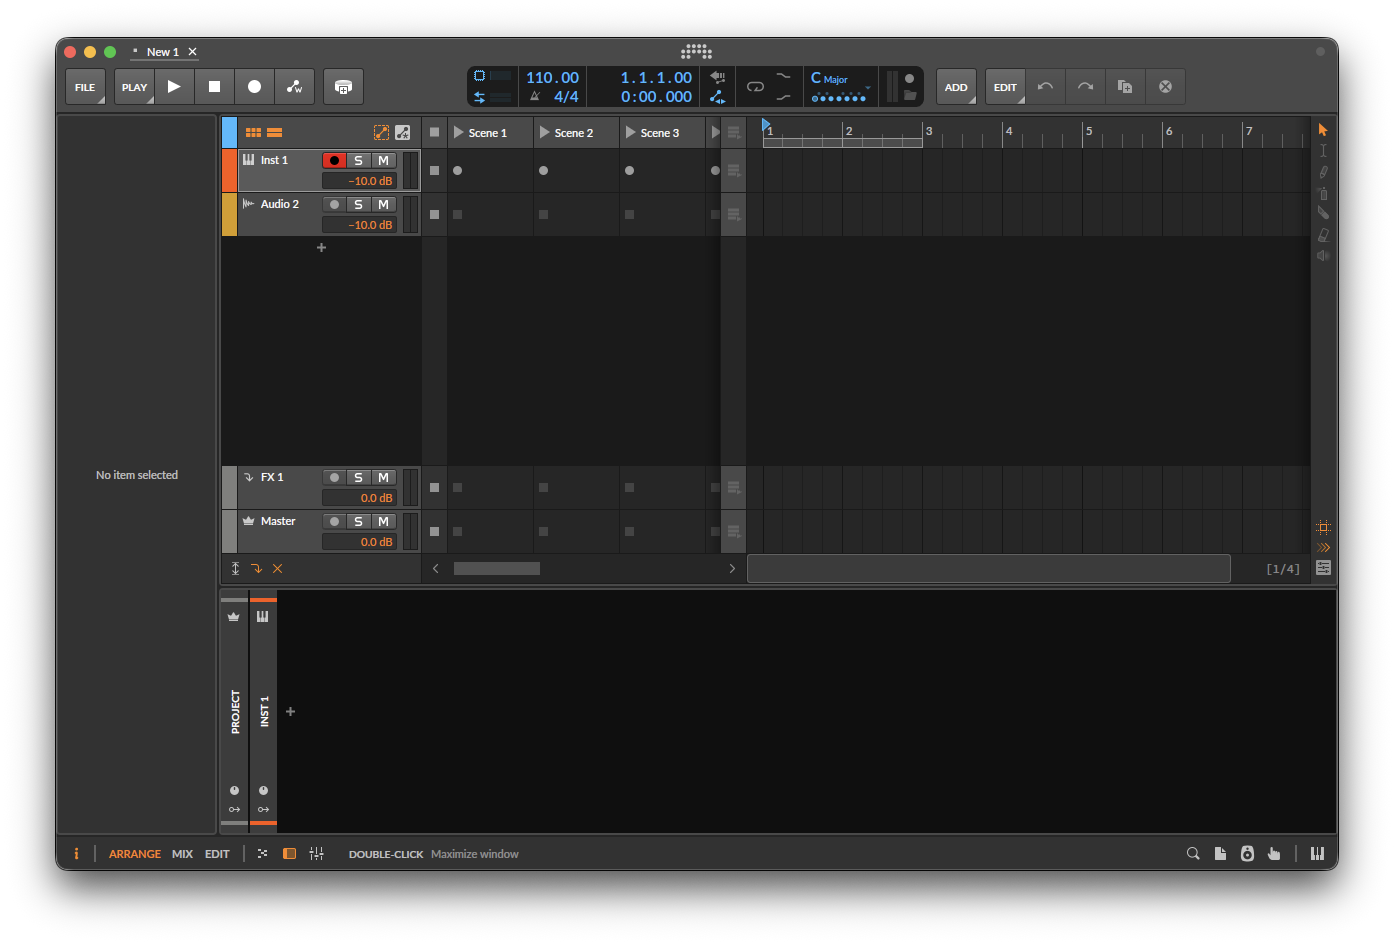Open the FILE menu dropdown
The image size is (1394, 944).
(85, 87)
